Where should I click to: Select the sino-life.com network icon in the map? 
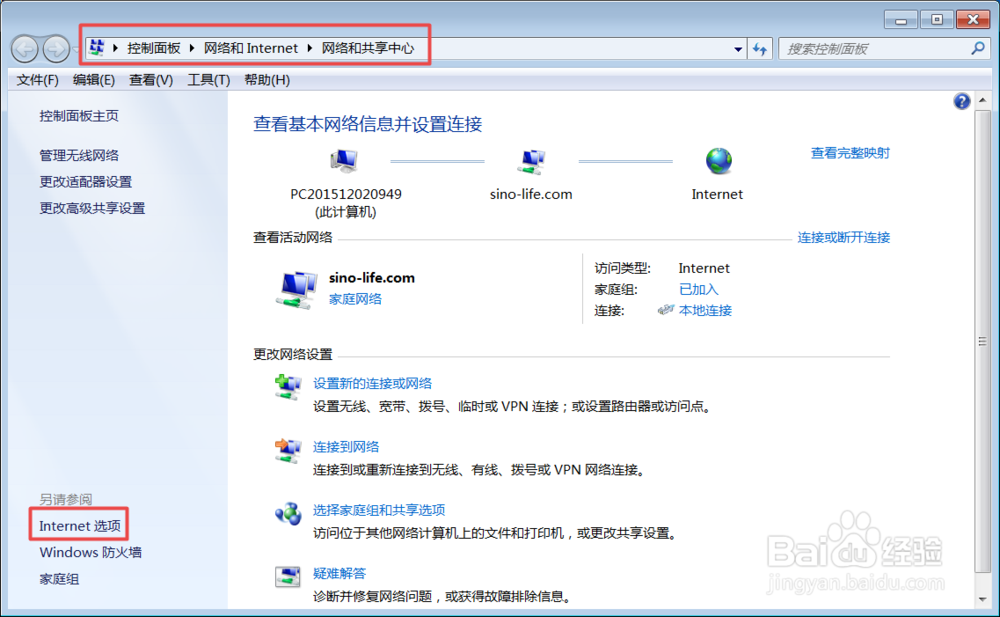click(x=531, y=160)
